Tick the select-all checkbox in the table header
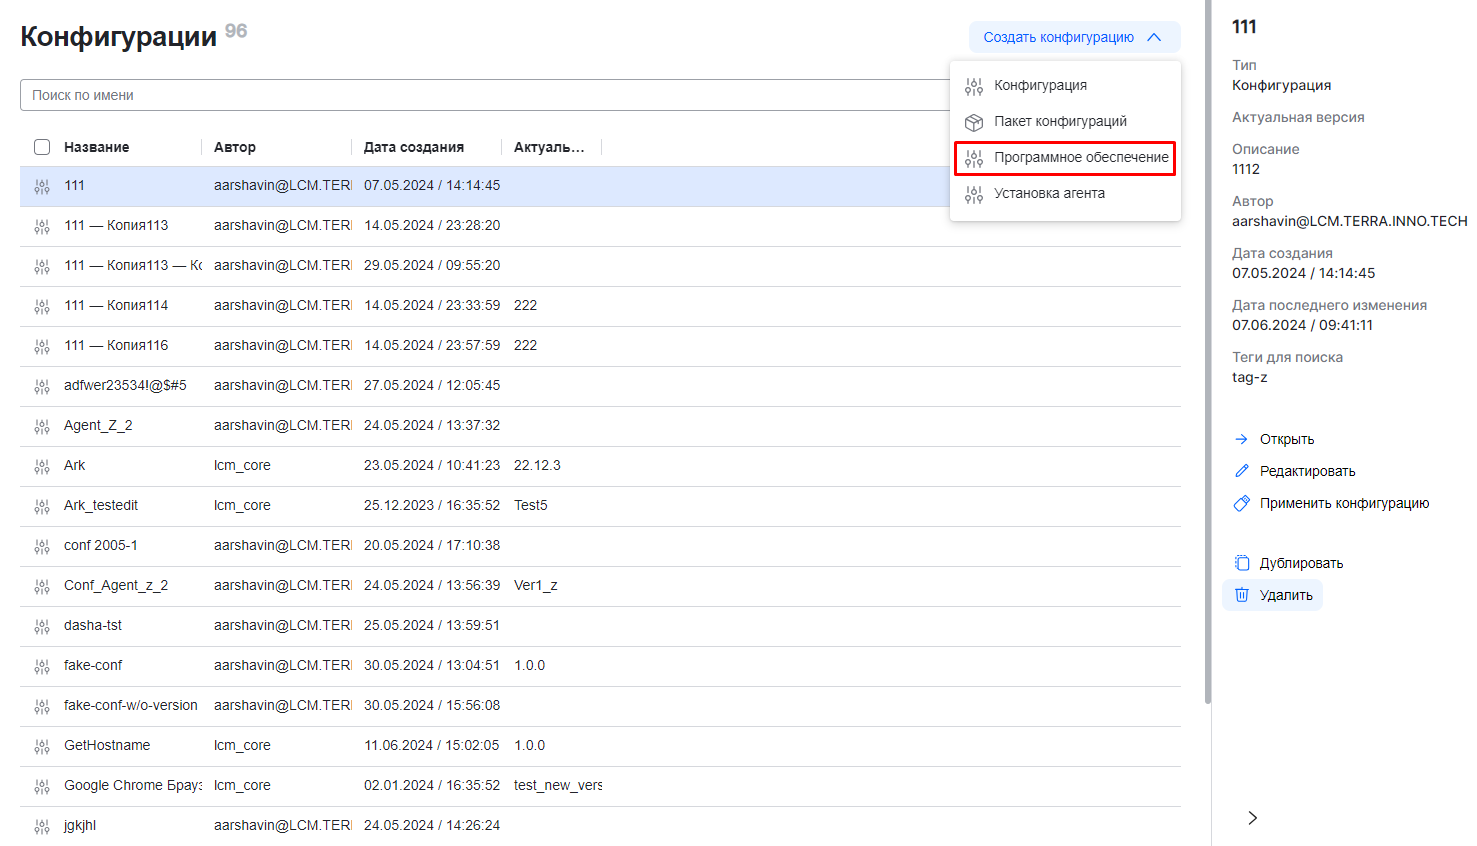Viewport: 1477px width, 846px height. click(42, 147)
